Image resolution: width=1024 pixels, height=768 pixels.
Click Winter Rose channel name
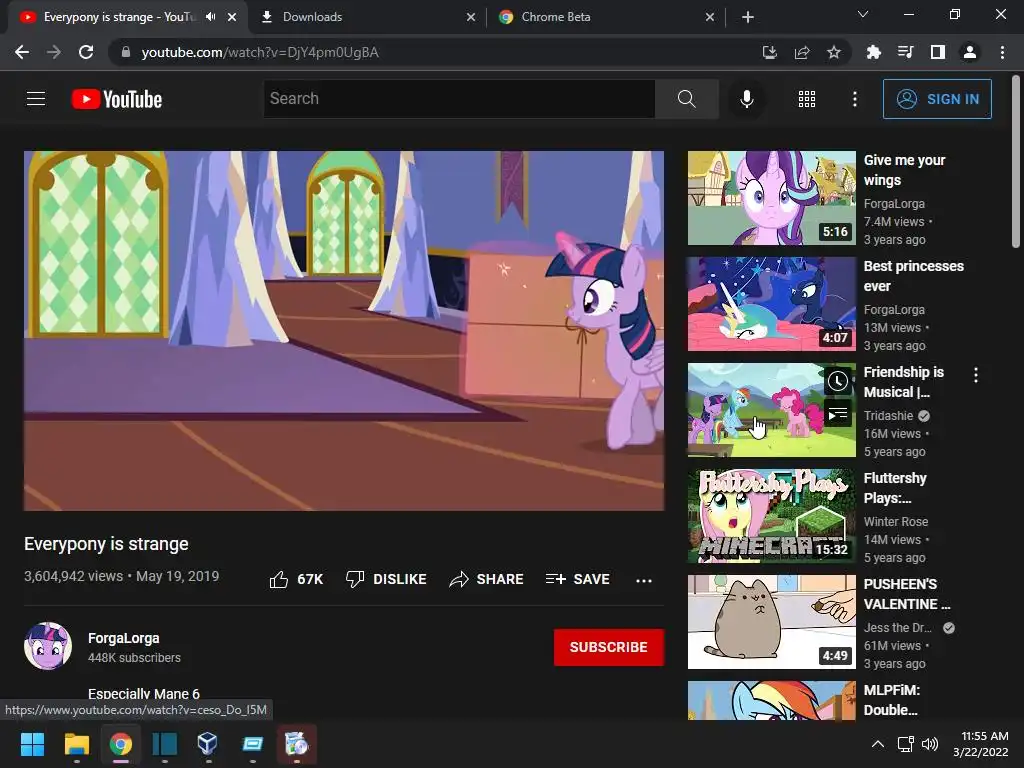point(896,521)
